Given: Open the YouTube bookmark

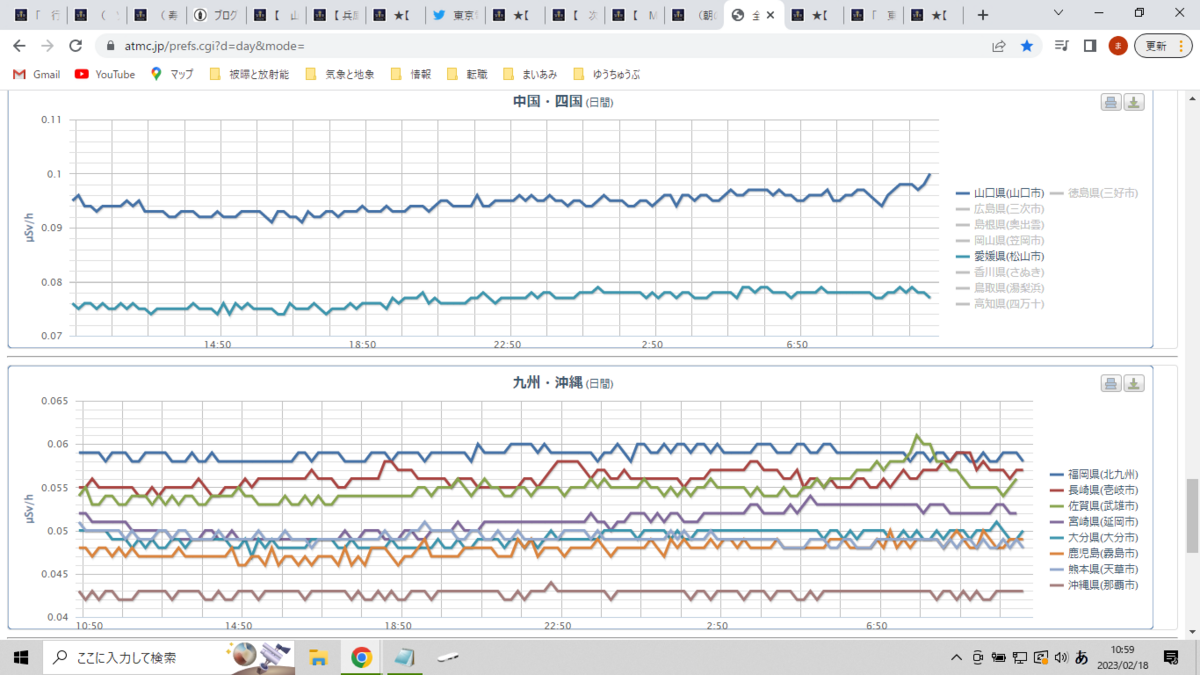Looking at the screenshot, I should tap(105, 74).
